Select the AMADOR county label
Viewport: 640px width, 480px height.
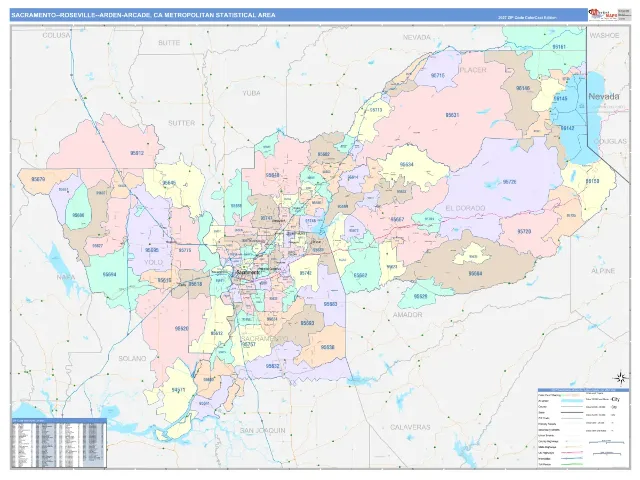coord(407,315)
